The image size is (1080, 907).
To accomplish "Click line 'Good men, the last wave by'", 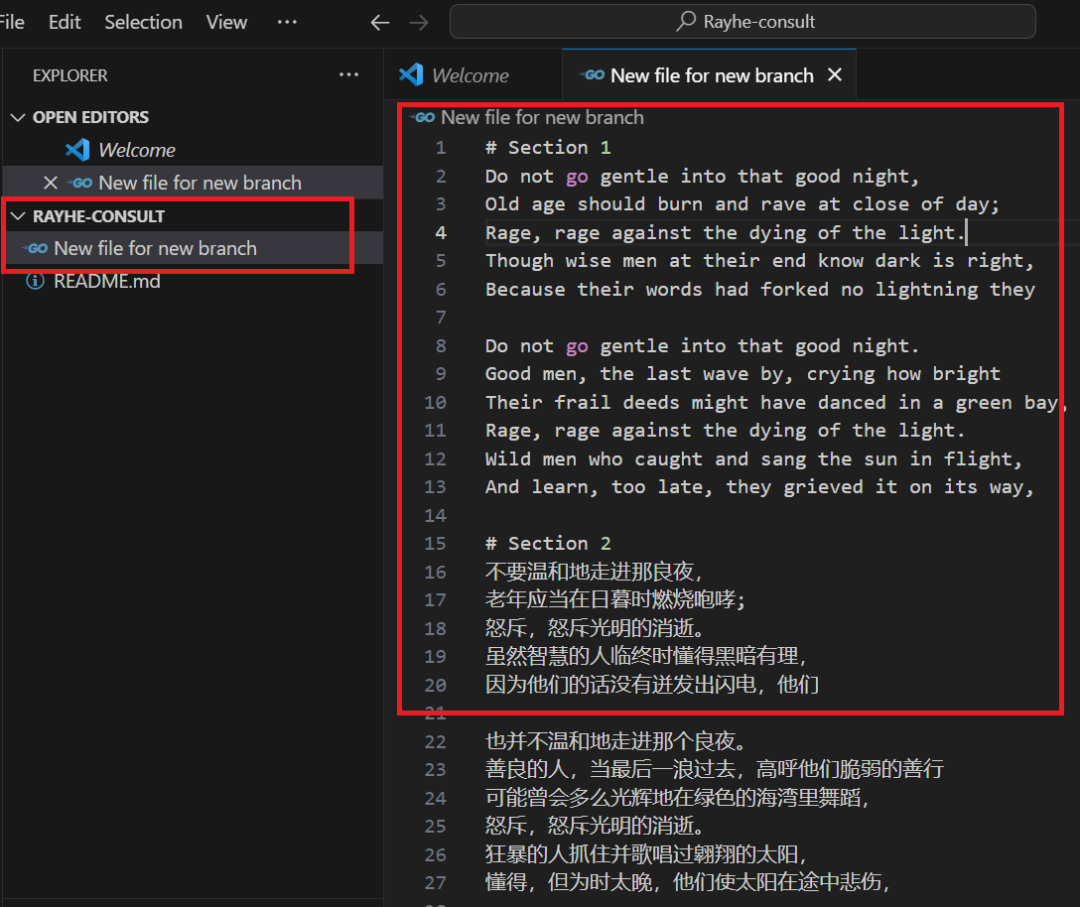I will (x=742, y=374).
